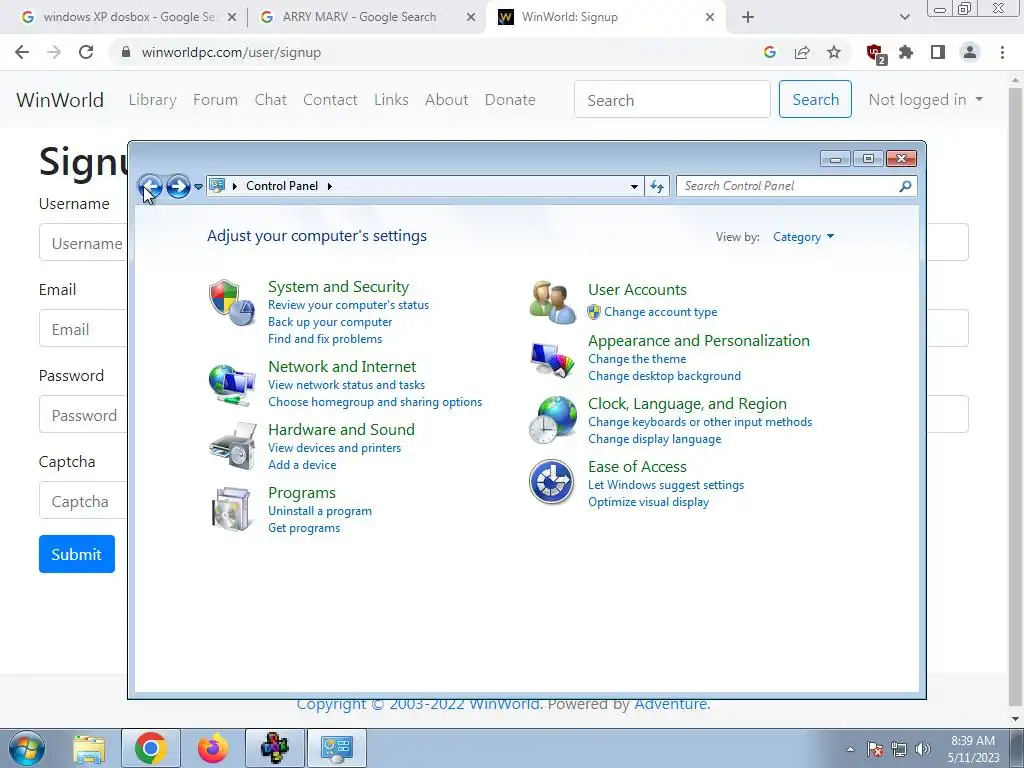Open the uBlock extension icon
The width and height of the screenshot is (1024, 768).
point(875,54)
